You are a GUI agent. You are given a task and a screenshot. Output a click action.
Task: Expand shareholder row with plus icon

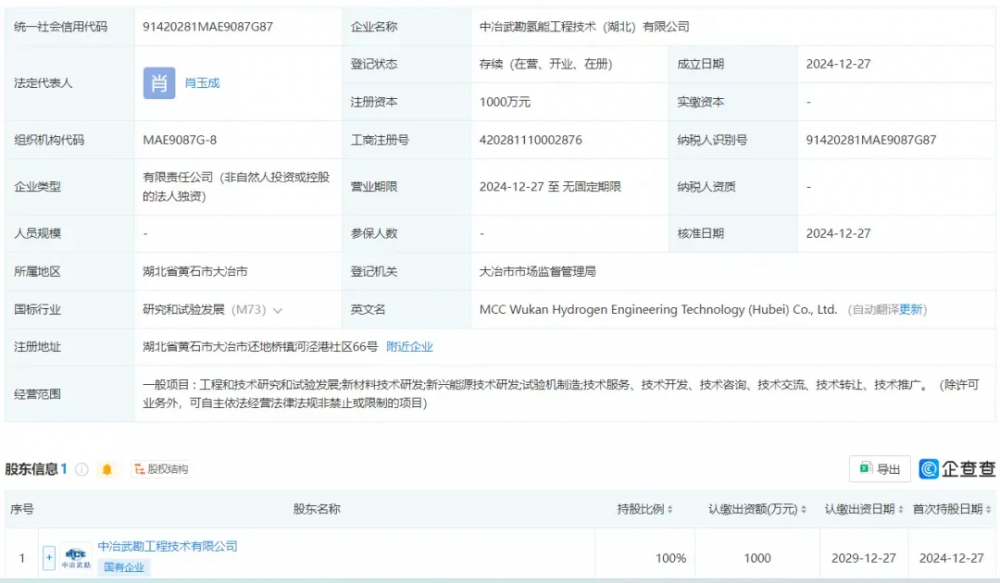point(49,558)
